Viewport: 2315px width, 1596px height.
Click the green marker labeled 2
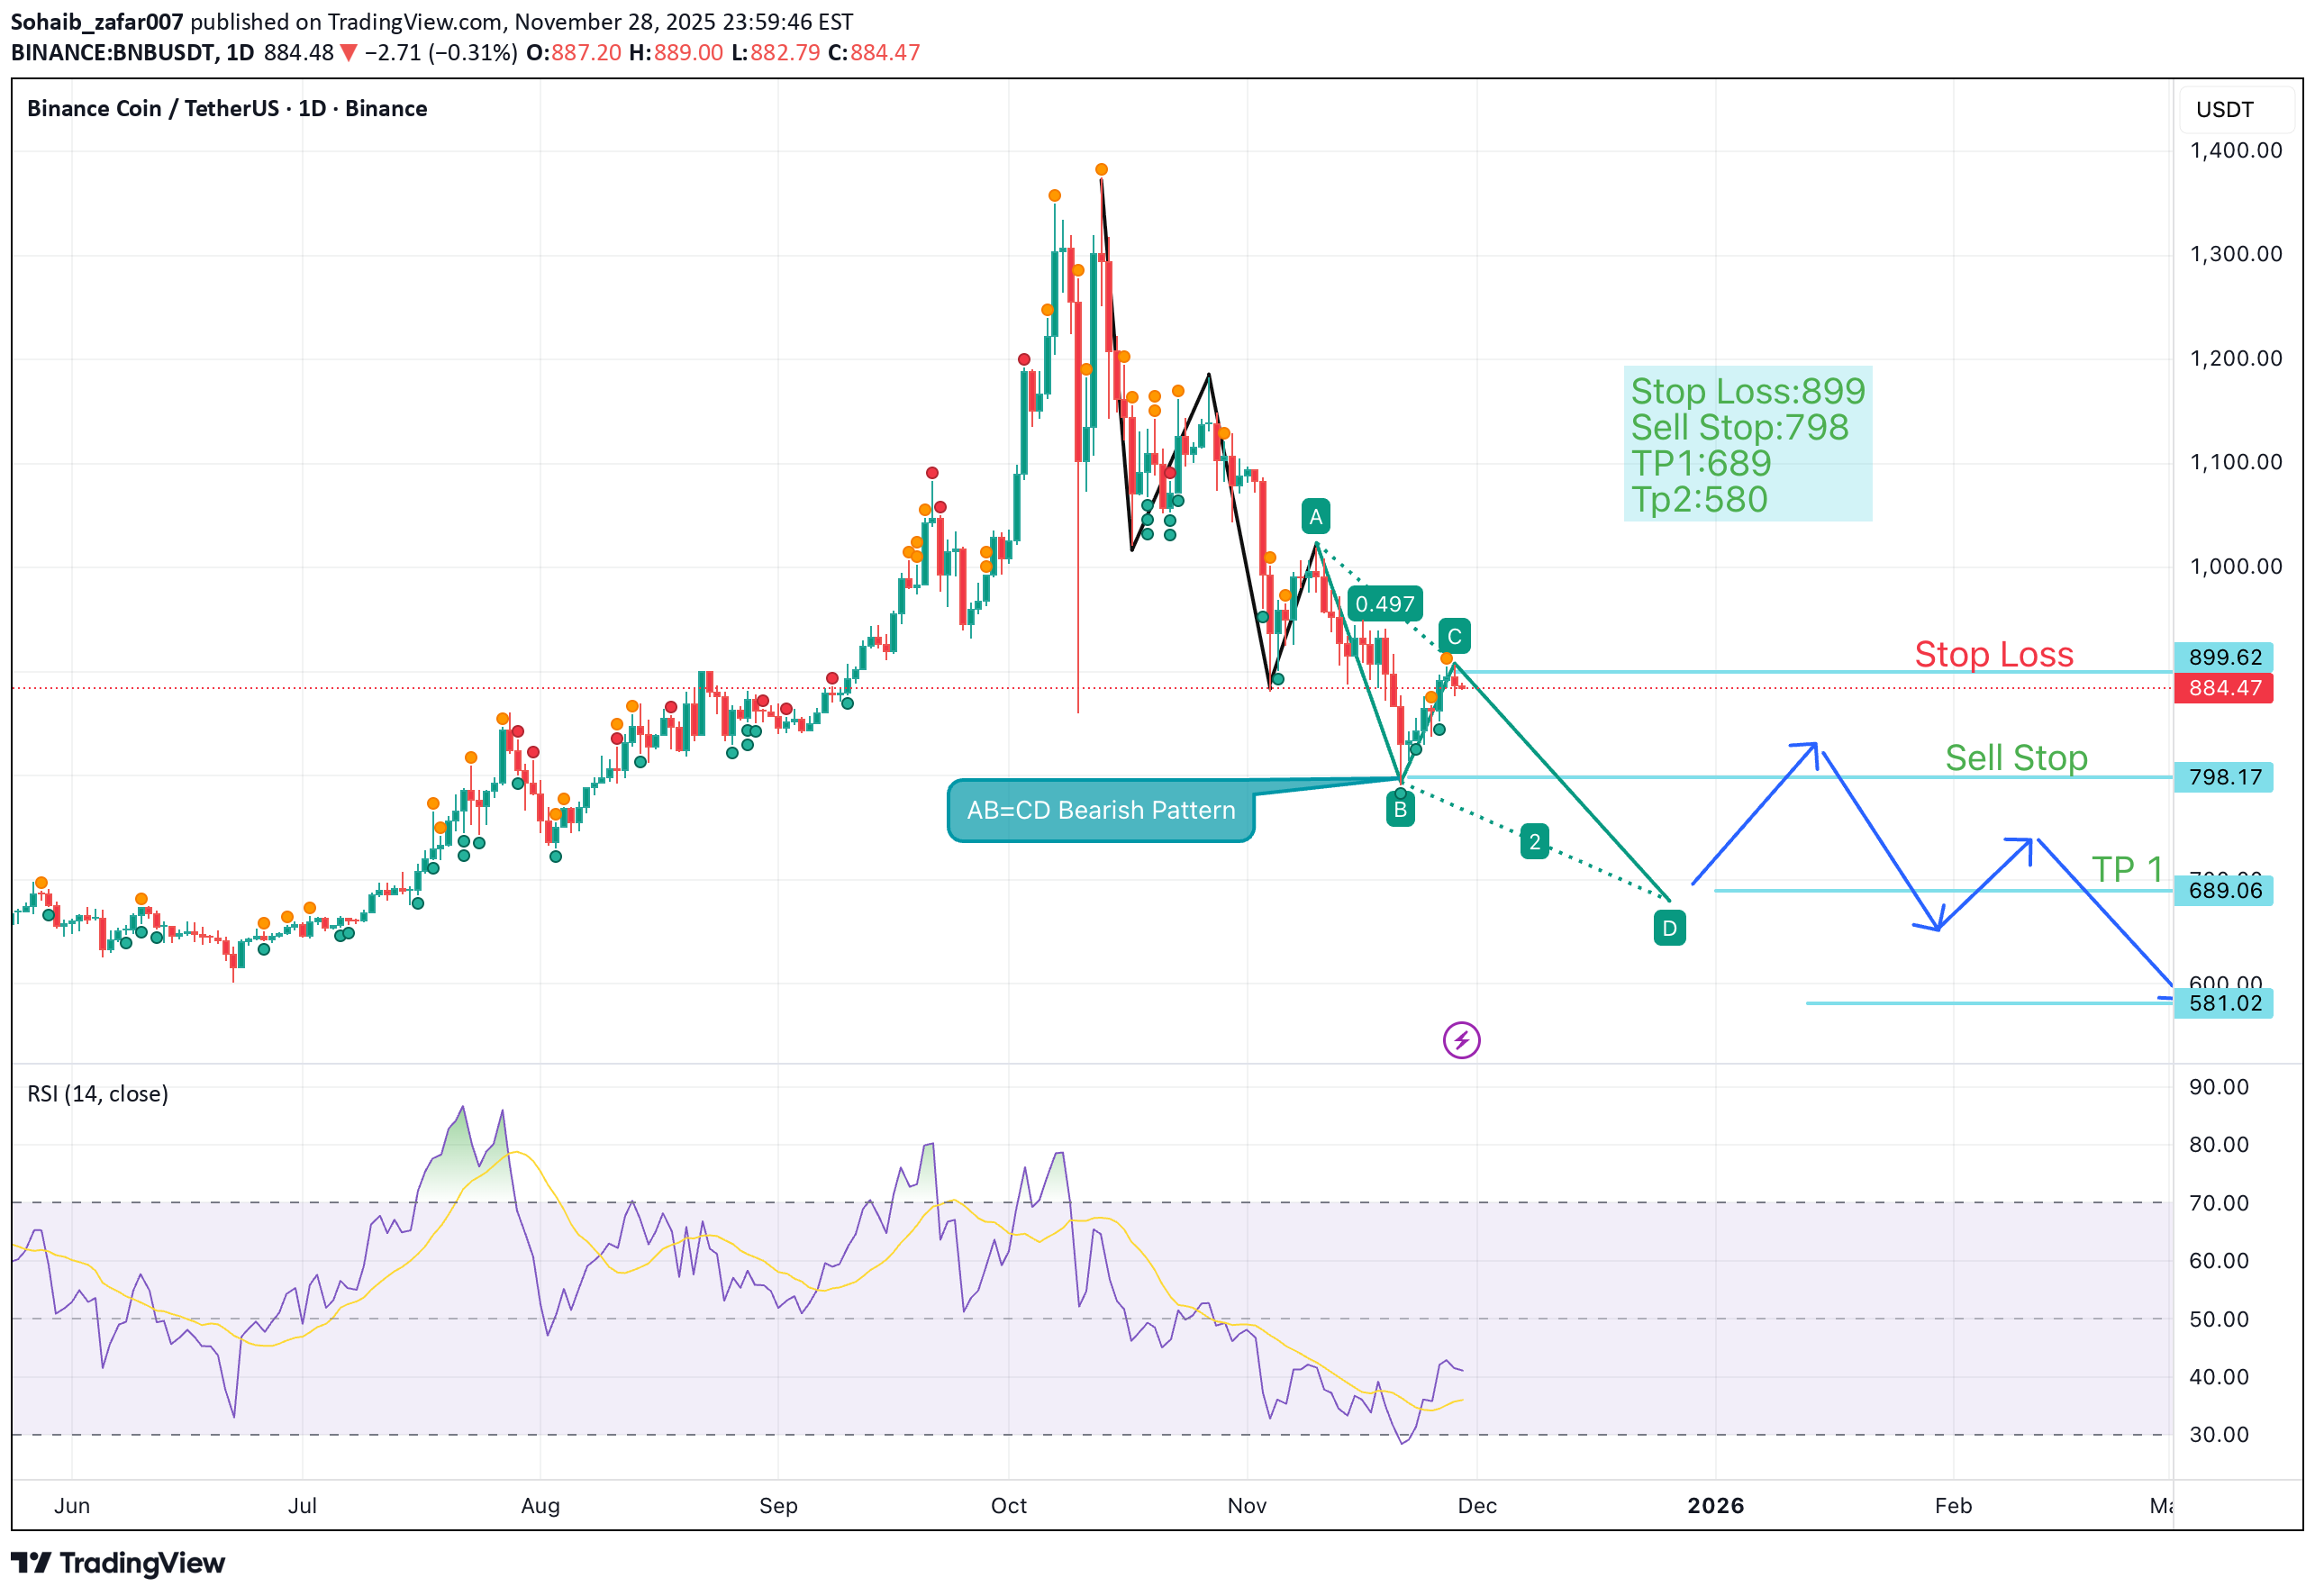pyautogui.click(x=1534, y=842)
